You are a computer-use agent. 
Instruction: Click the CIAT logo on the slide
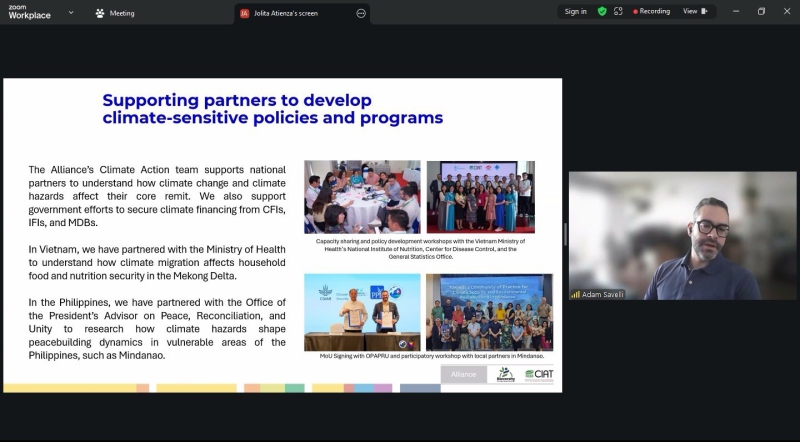pos(539,374)
